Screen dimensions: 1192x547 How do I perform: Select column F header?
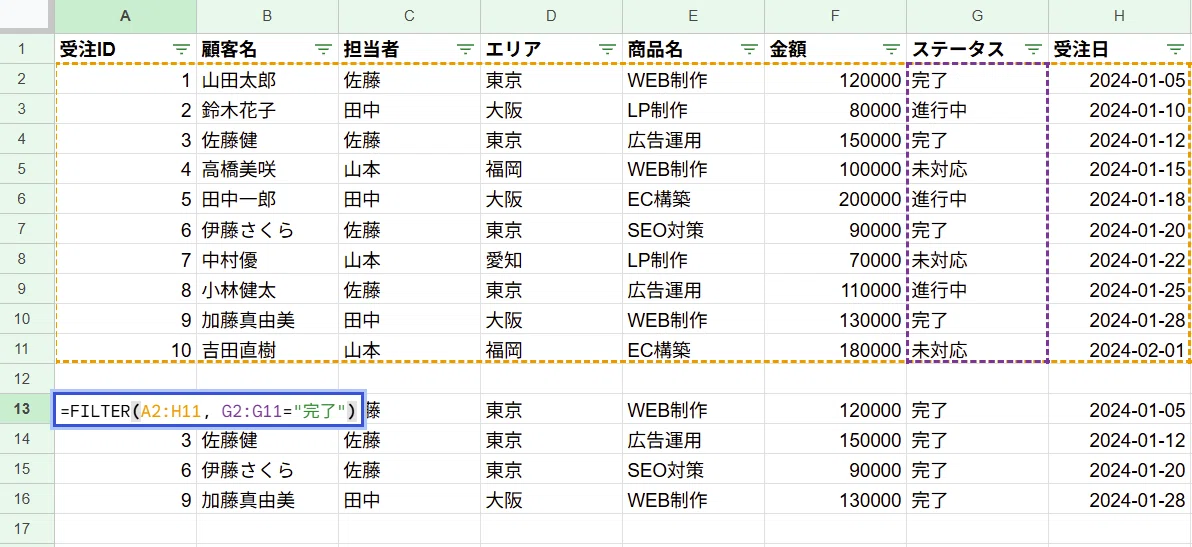point(835,16)
